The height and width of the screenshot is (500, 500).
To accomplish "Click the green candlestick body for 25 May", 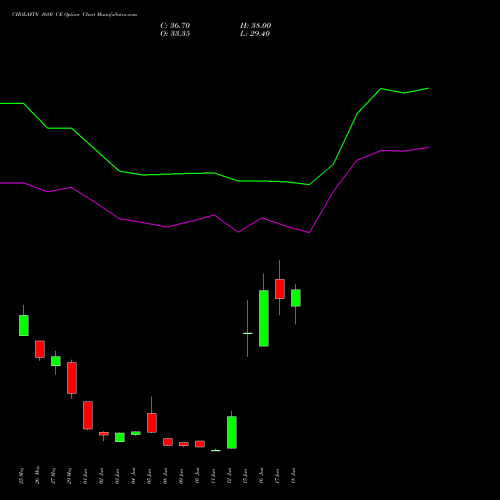I will 24,325.
